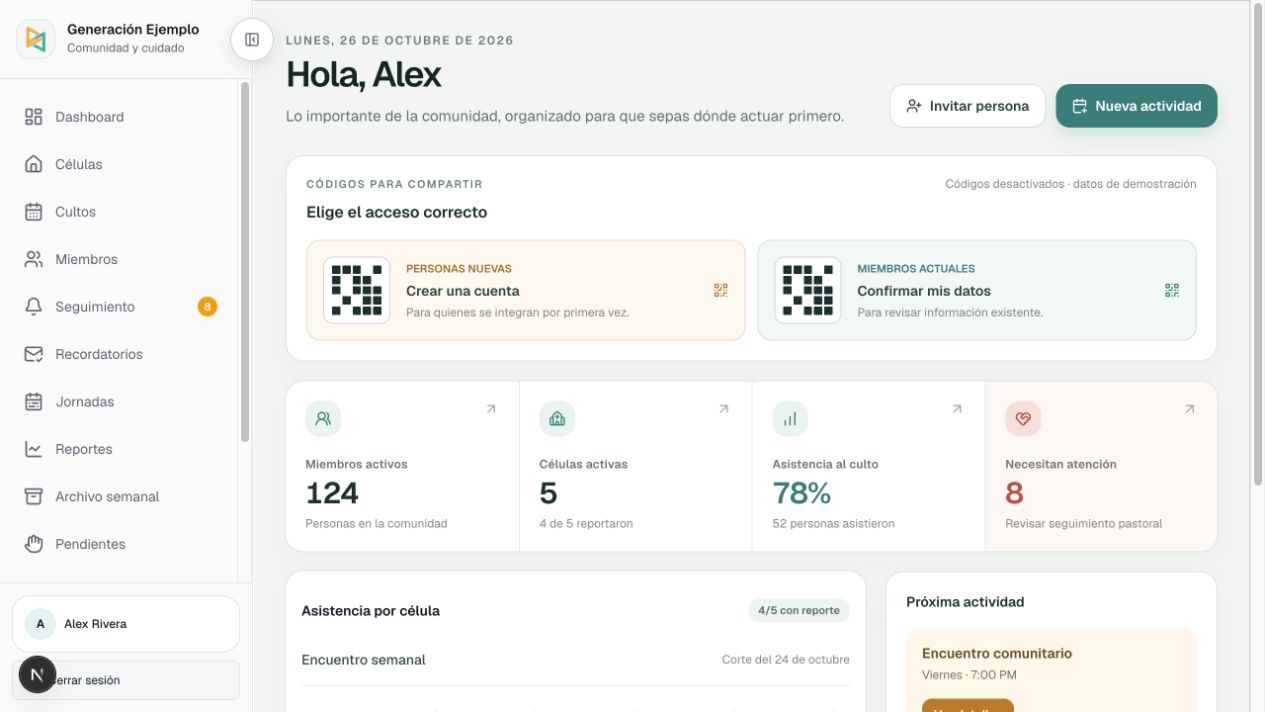The height and width of the screenshot is (712, 1265).
Task: Click the Cultos calendar icon
Action: pyautogui.click(x=34, y=212)
